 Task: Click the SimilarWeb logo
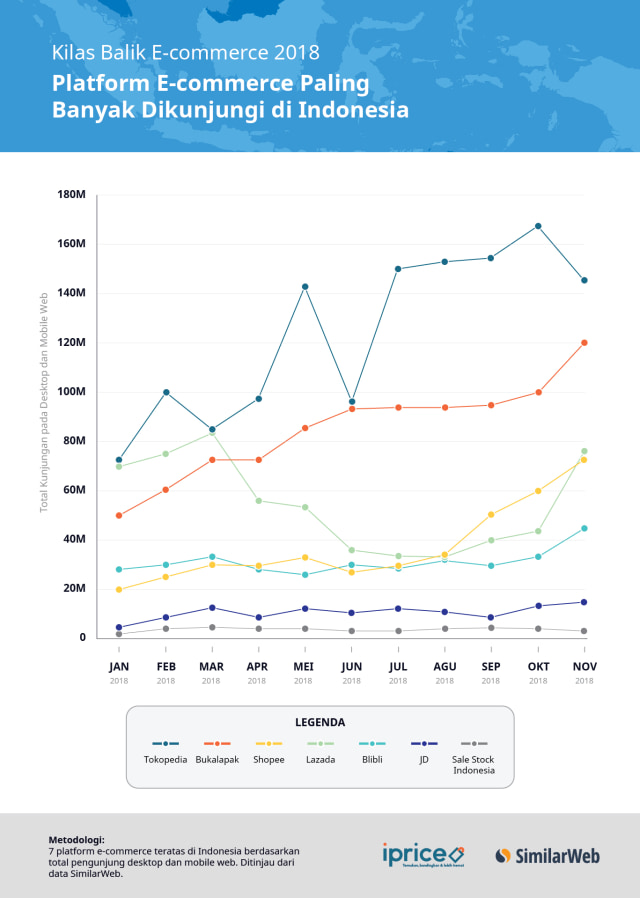point(547,856)
